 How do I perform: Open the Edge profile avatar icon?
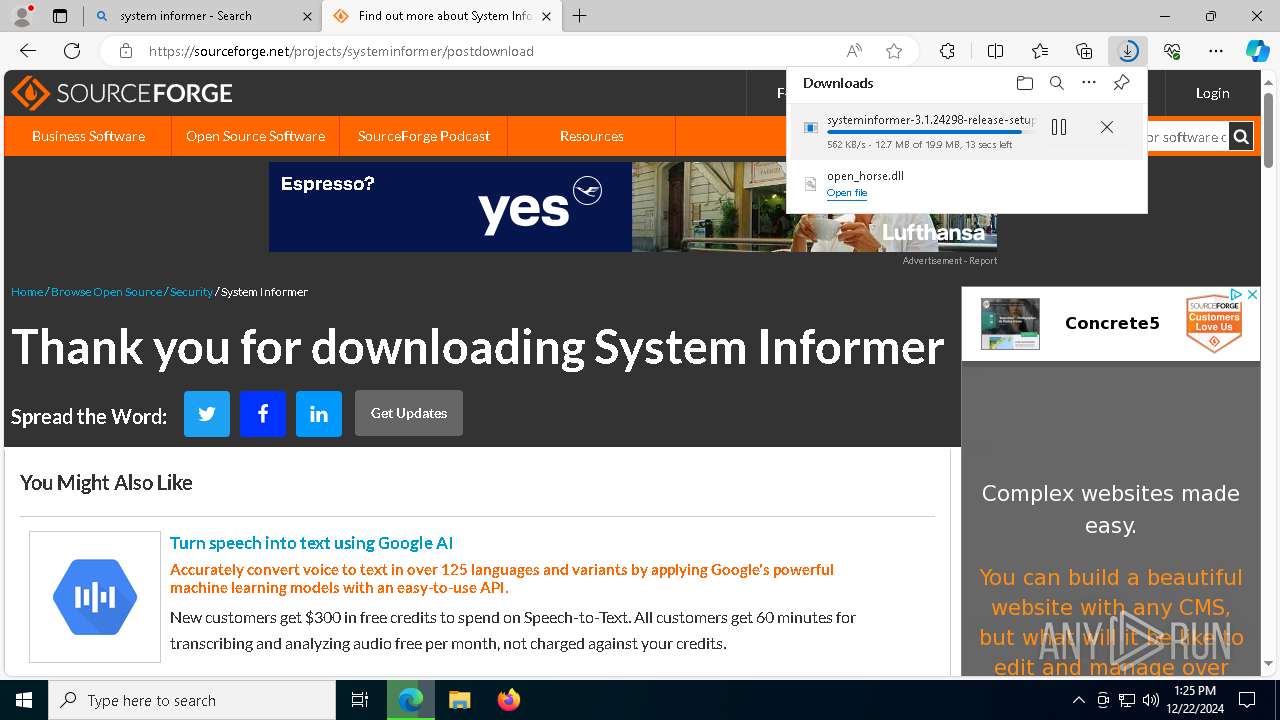tap(22, 16)
